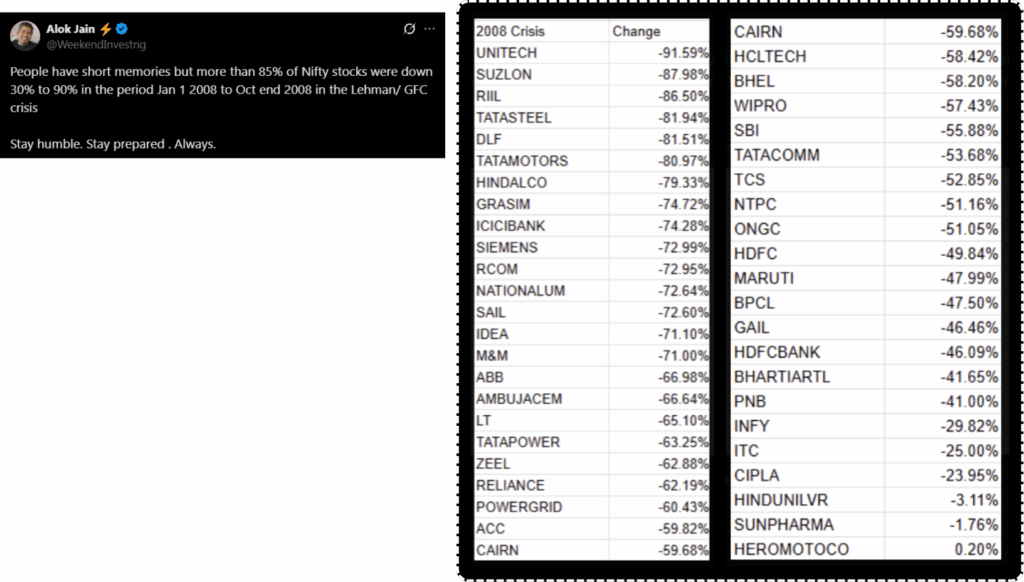The height and width of the screenshot is (582, 1024).
Task: Click the UNITECH row cell
Action: pos(541,53)
